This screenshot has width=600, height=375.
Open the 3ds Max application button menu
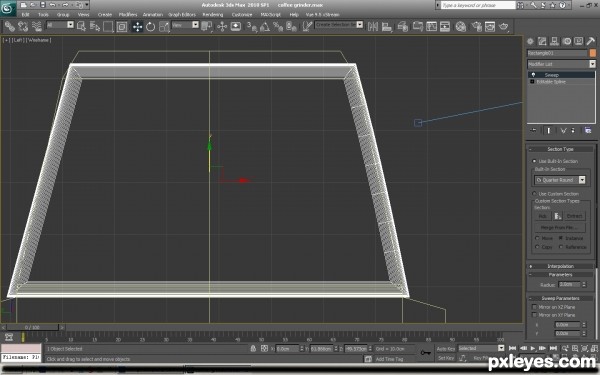(7, 8)
